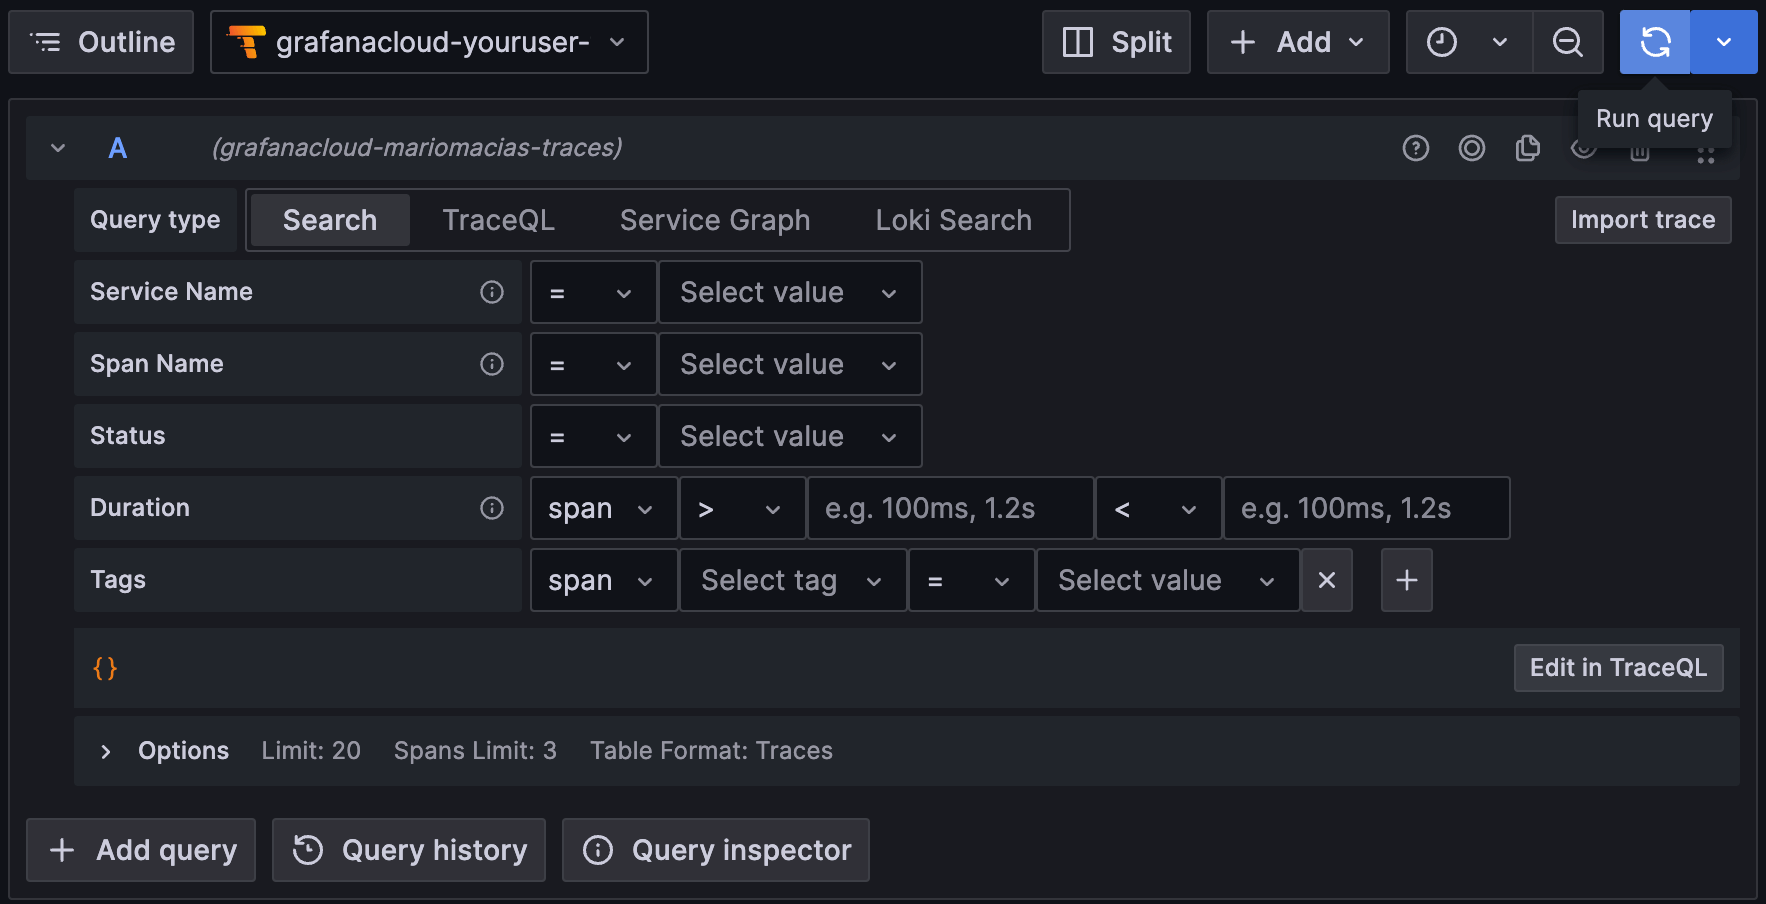Open the time range picker clock icon
The height and width of the screenshot is (904, 1766).
point(1441,42)
